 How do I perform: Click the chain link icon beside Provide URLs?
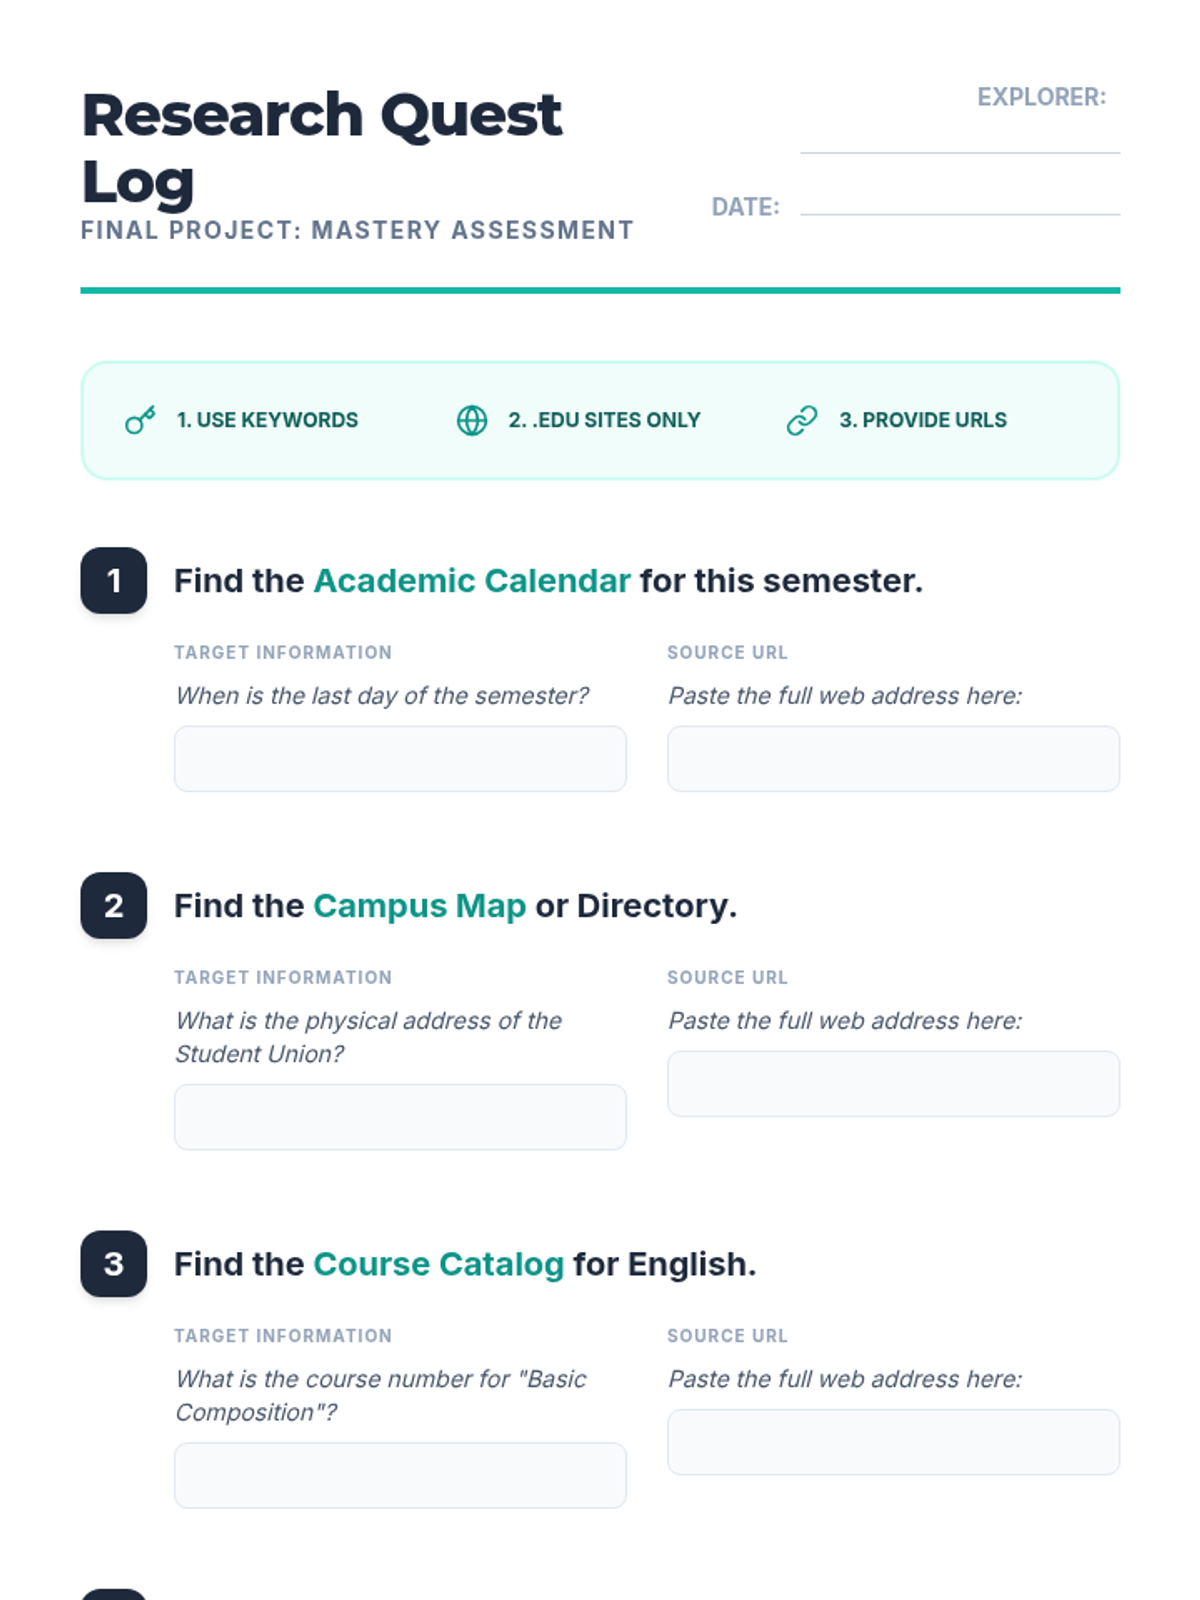pyautogui.click(x=802, y=420)
